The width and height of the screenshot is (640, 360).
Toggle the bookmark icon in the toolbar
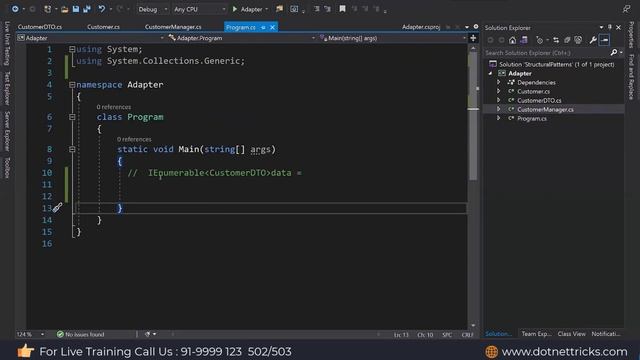(x=342, y=9)
